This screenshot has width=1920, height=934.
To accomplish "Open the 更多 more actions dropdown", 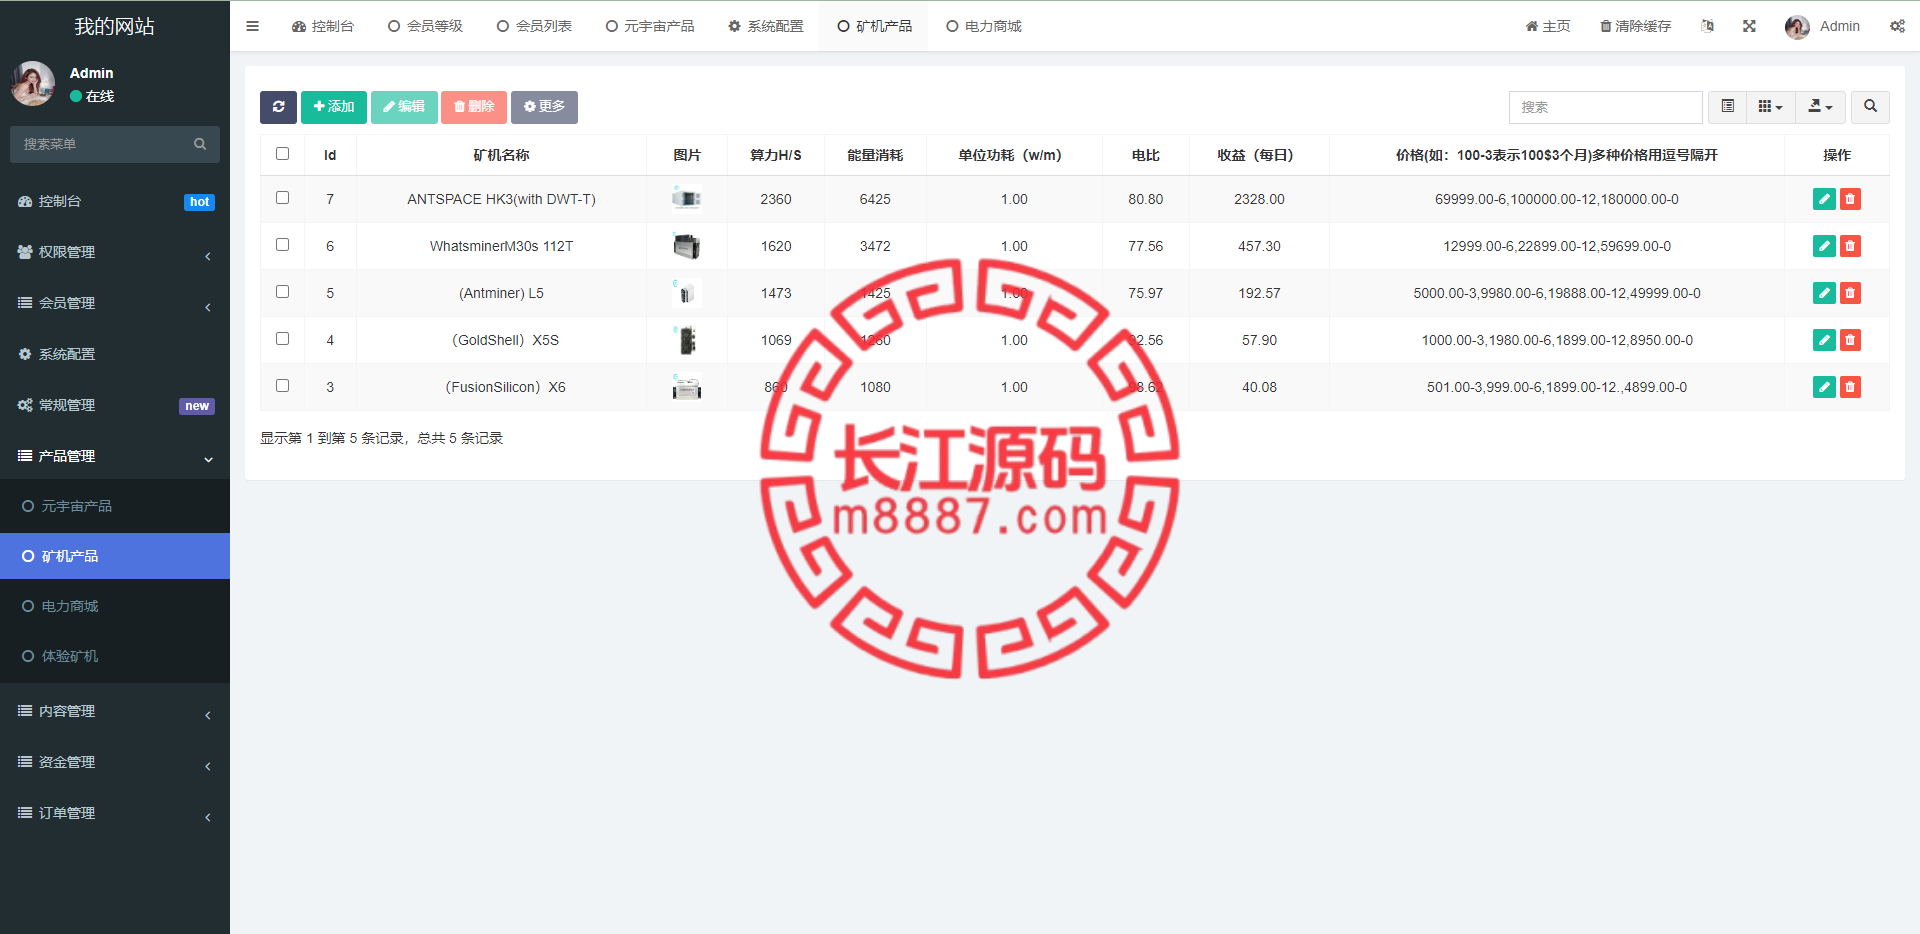I will (x=544, y=107).
